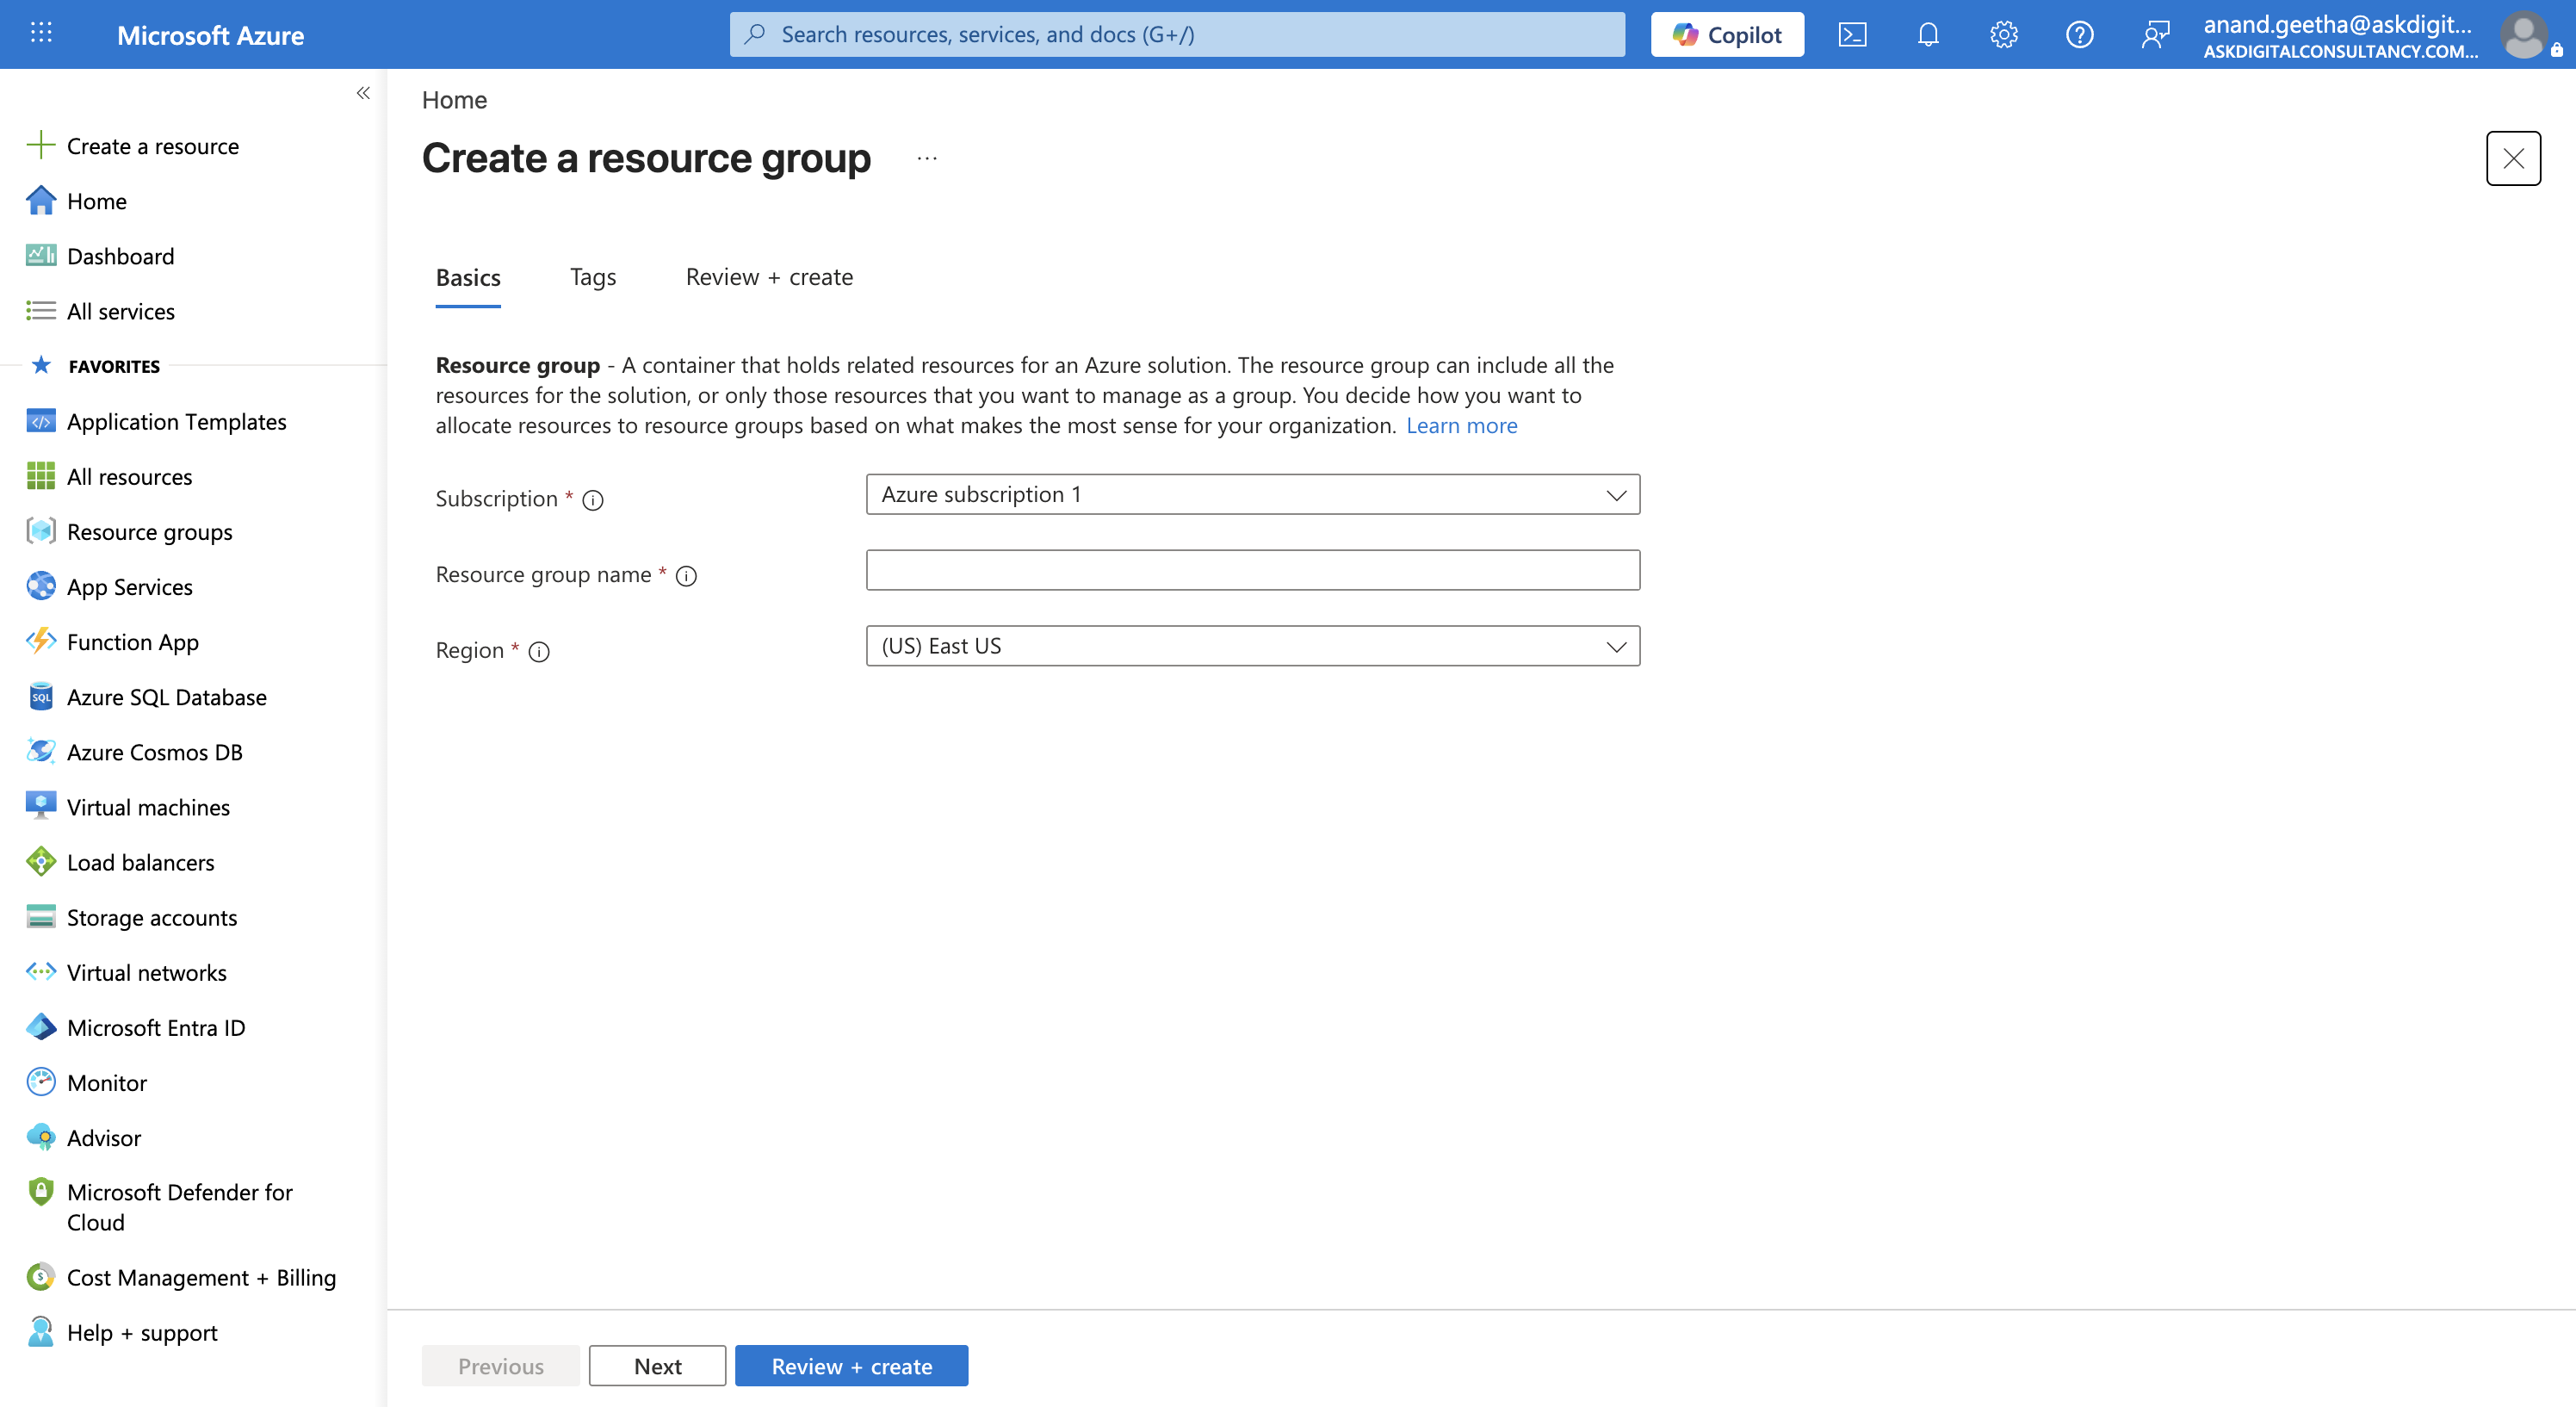The width and height of the screenshot is (2576, 1407).
Task: Click the Function App lightning icon
Action: (x=41, y=641)
